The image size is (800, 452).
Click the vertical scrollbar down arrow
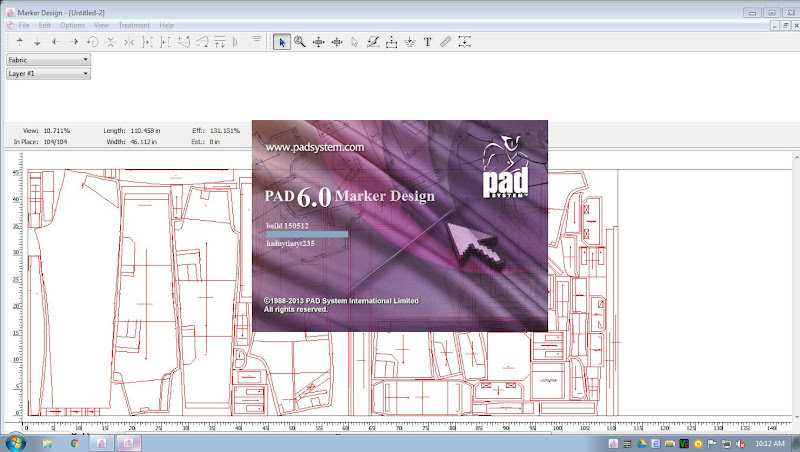coord(796,417)
